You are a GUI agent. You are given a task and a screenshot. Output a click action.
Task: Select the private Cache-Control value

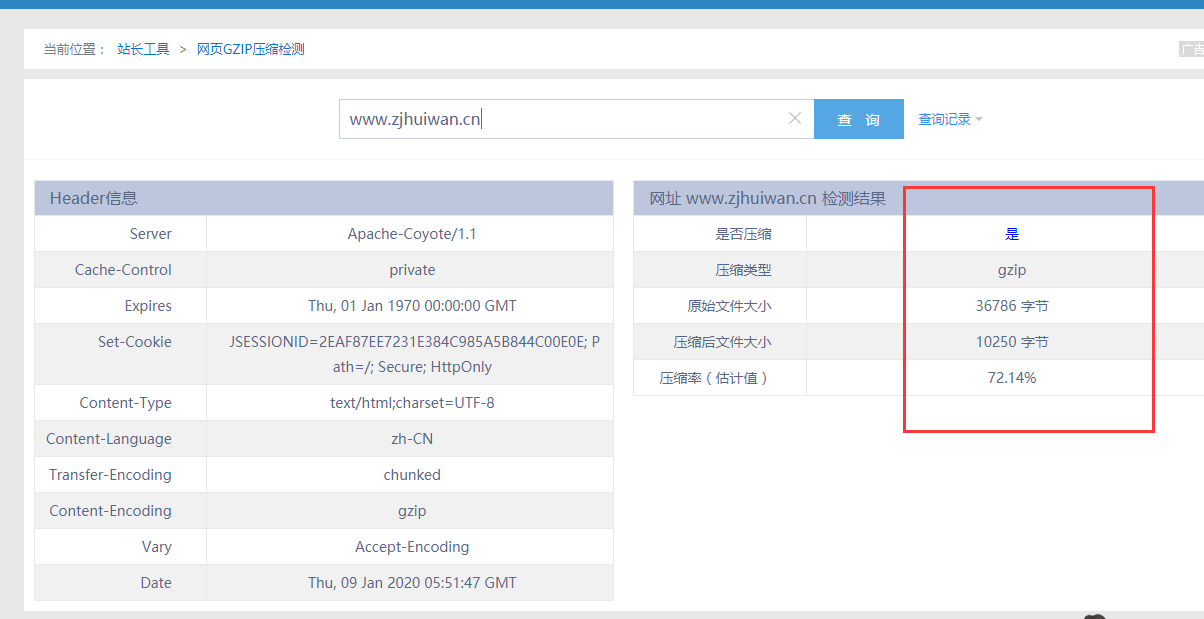[412, 270]
